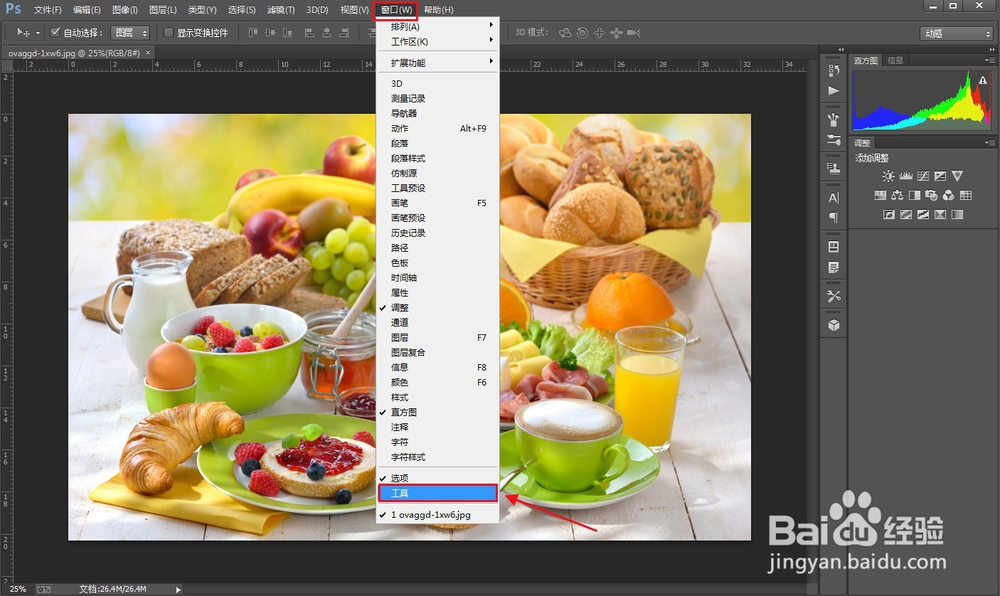Switch to the 信息 panel tab
This screenshot has height=596, width=1000.
(x=895, y=60)
